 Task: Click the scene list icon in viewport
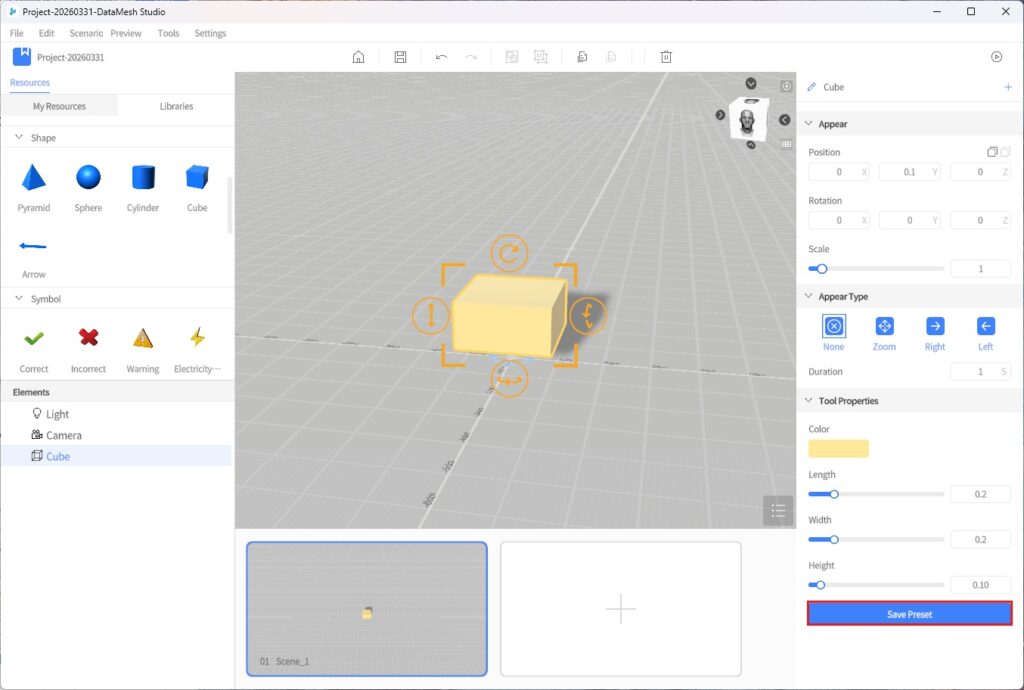[x=777, y=510]
